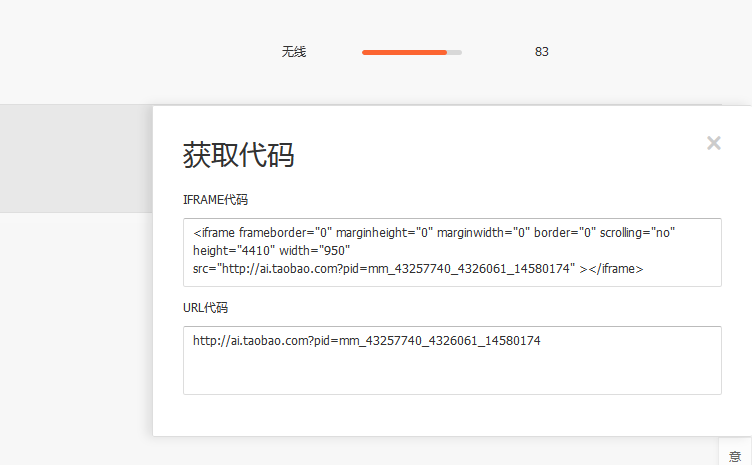Click the score value 83
The height and width of the screenshot is (465, 752).
coord(542,52)
